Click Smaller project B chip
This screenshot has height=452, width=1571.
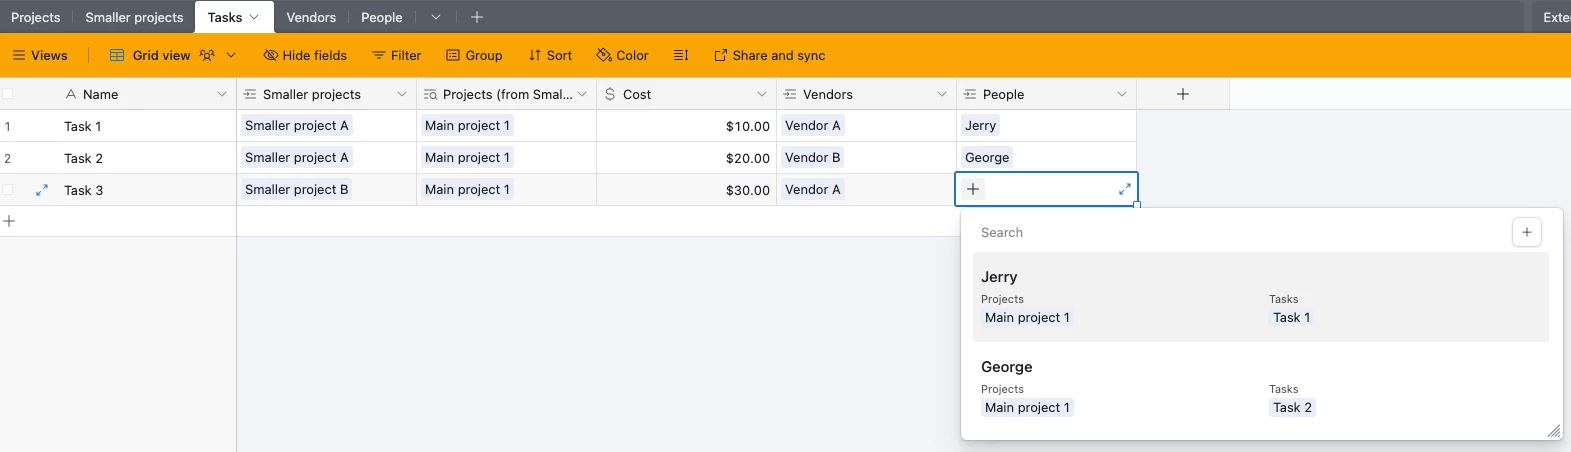click(x=297, y=189)
